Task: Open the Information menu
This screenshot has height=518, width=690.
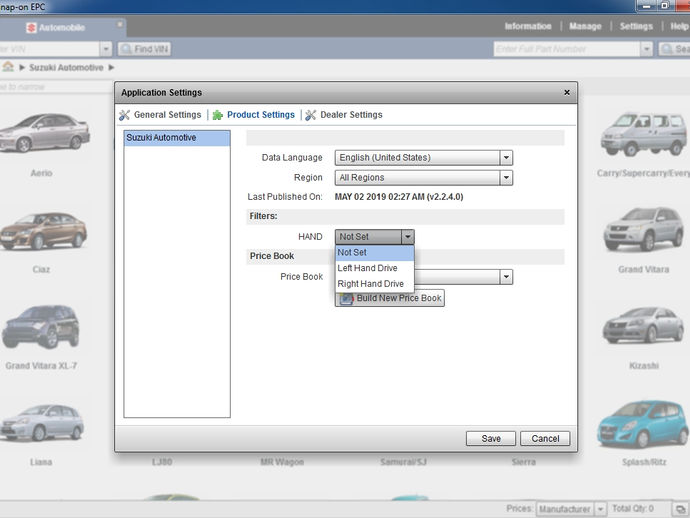Action: pos(528,26)
